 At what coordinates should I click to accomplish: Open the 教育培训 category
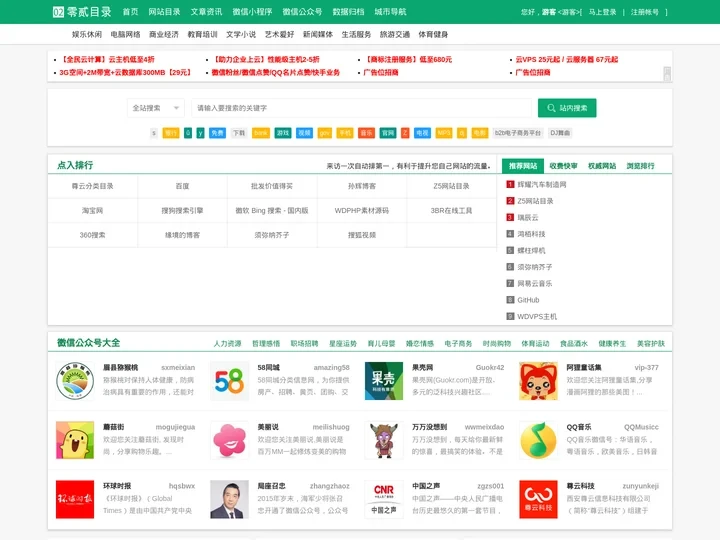[x=202, y=34]
